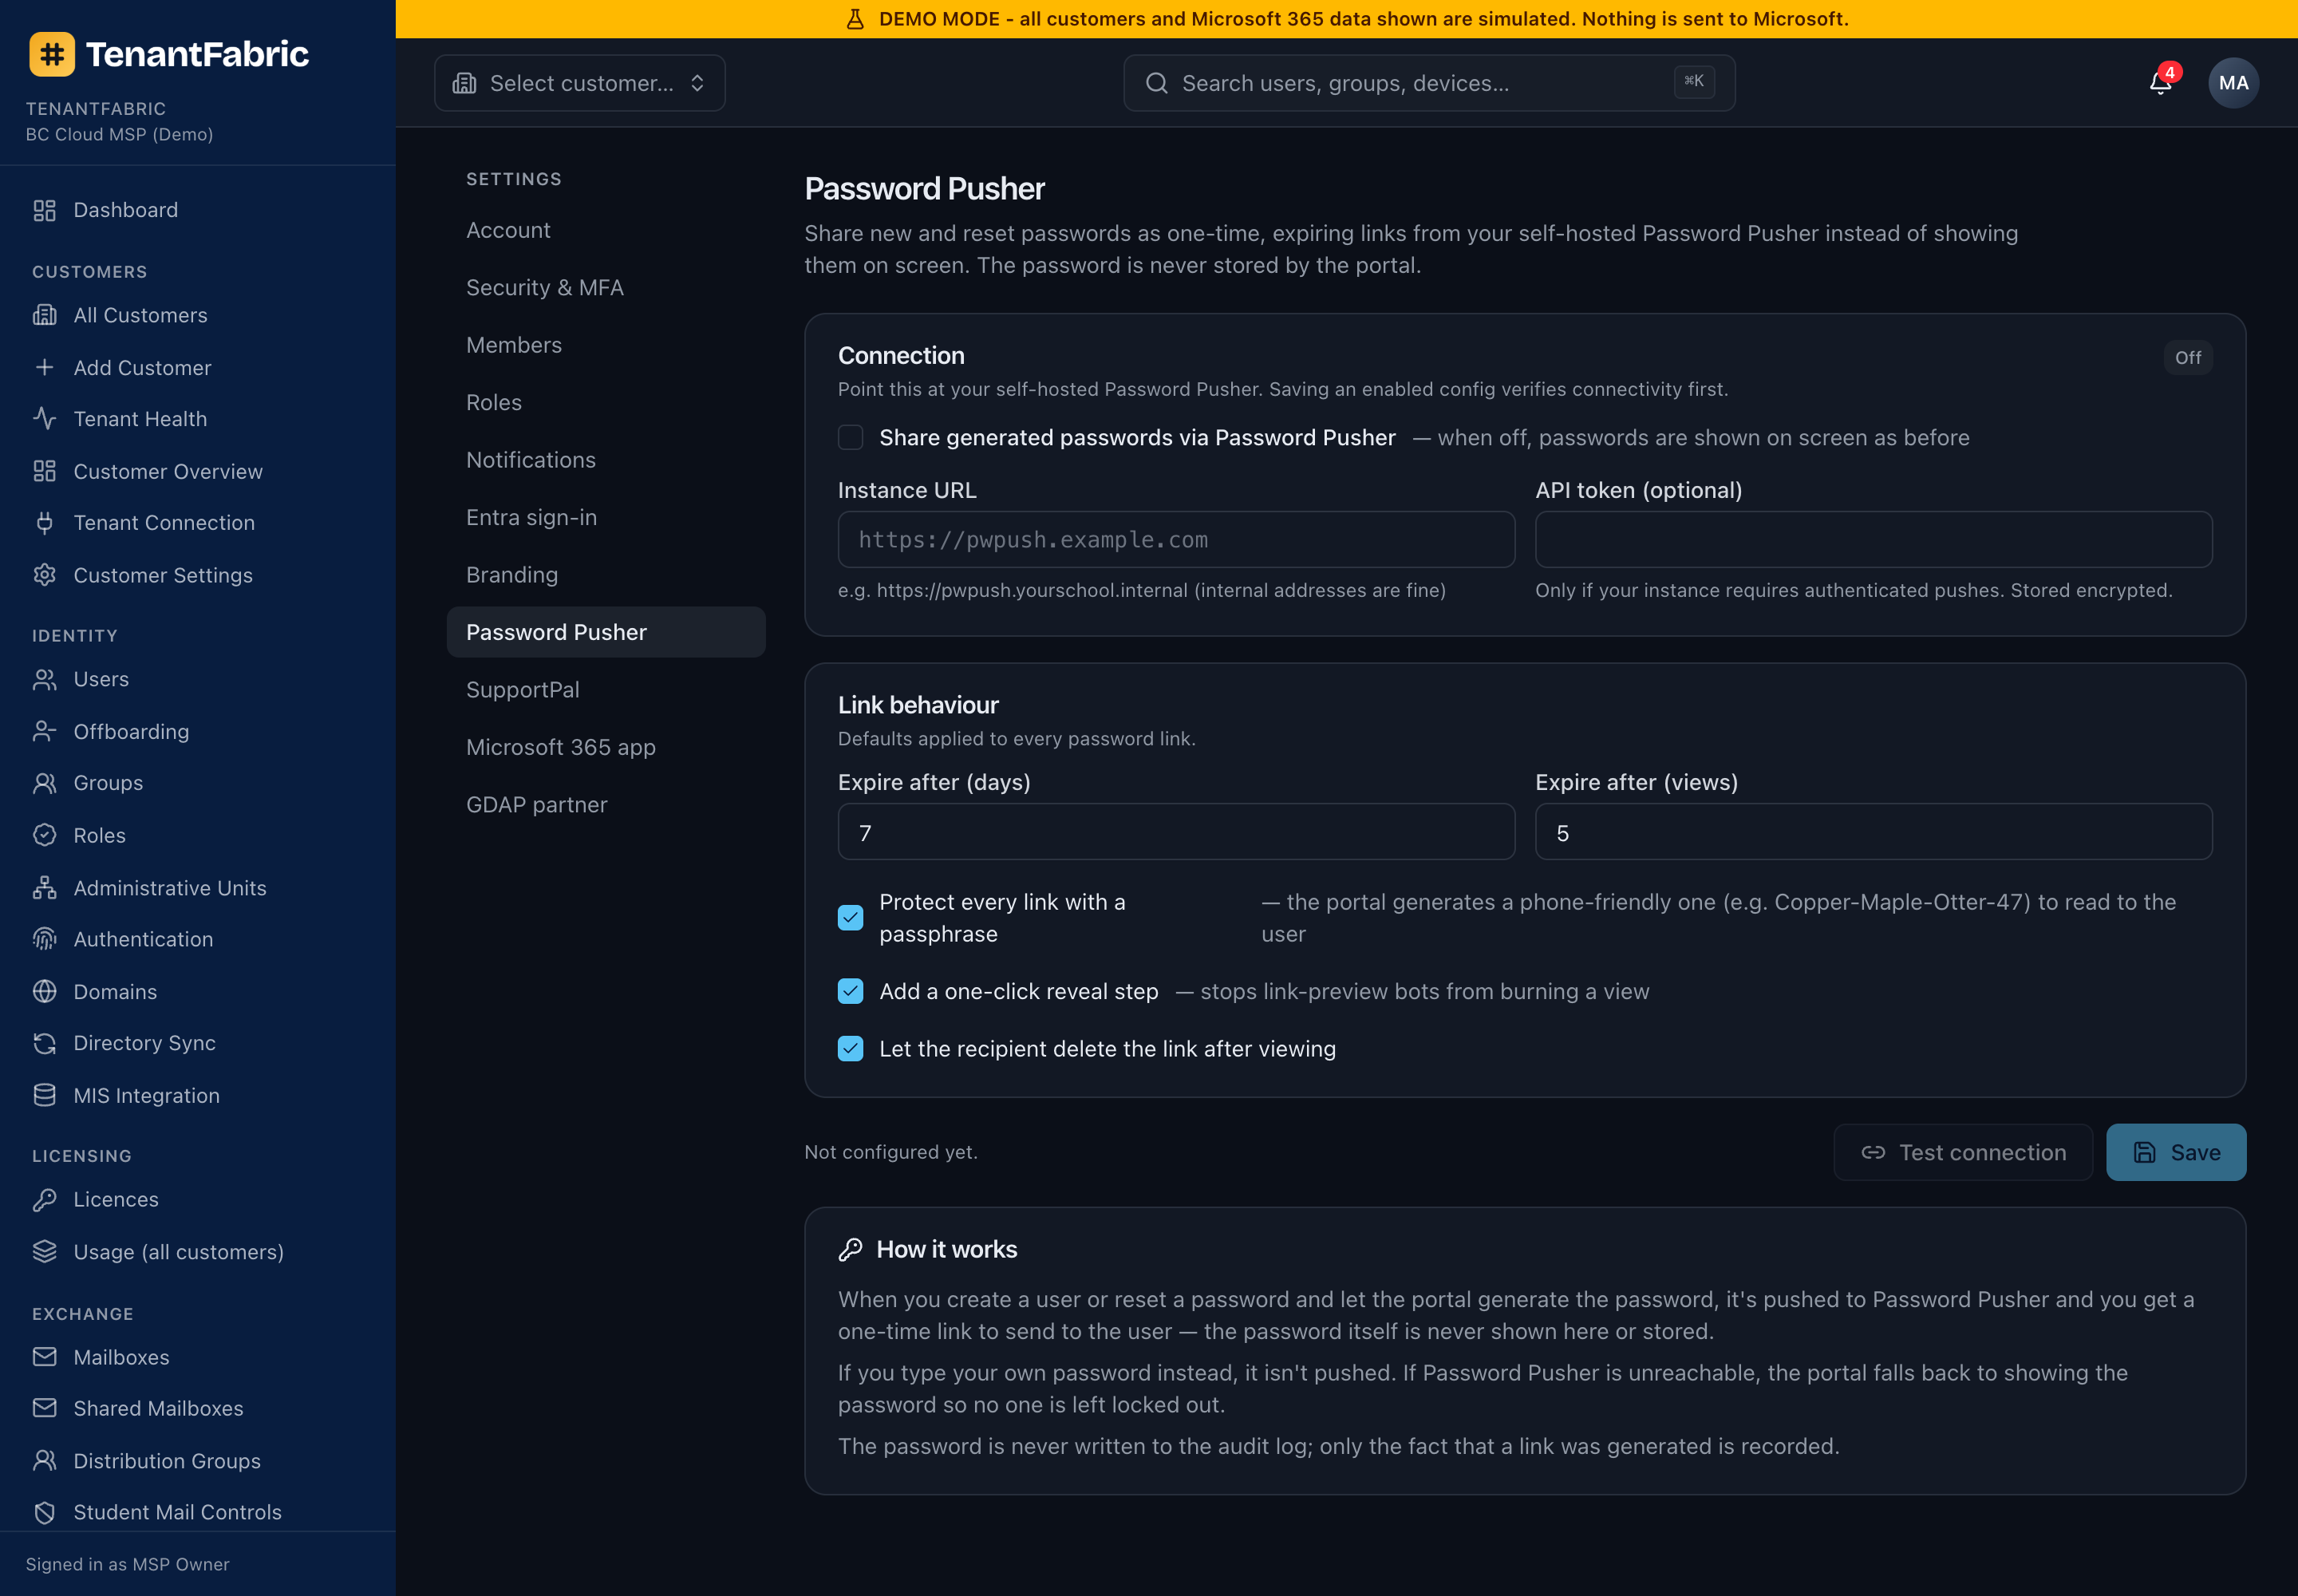Image resolution: width=2298 pixels, height=1596 pixels.
Task: Uncheck Protect every link with a passphrase
Action: tap(850, 917)
